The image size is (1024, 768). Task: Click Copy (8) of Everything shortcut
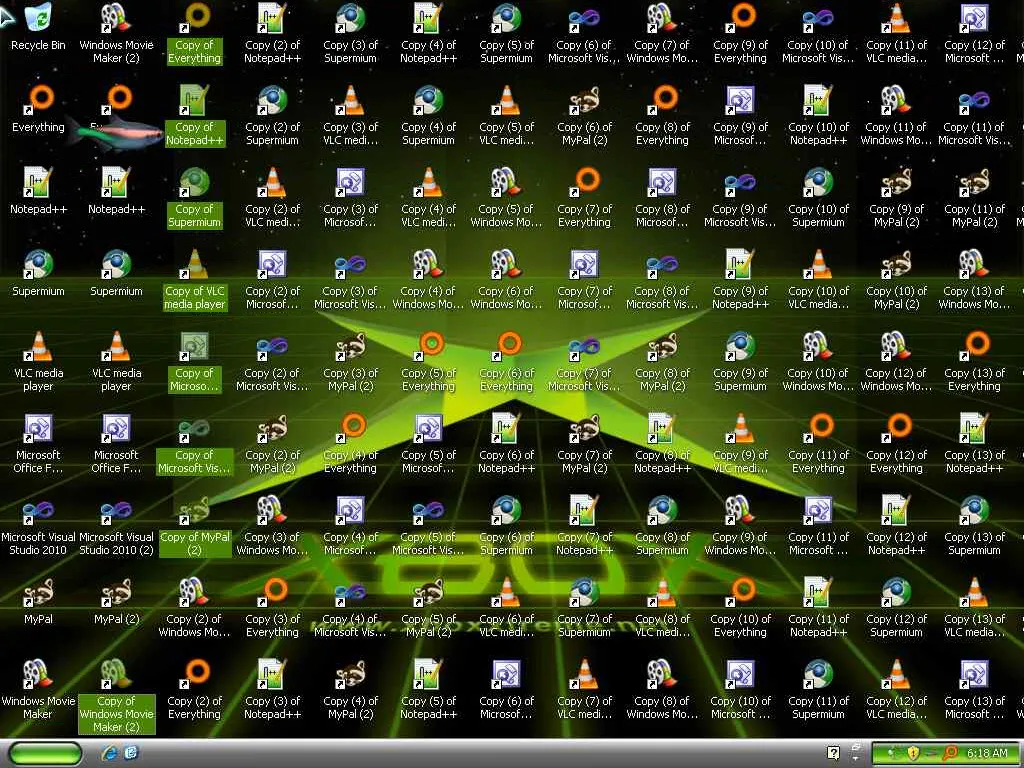662,115
